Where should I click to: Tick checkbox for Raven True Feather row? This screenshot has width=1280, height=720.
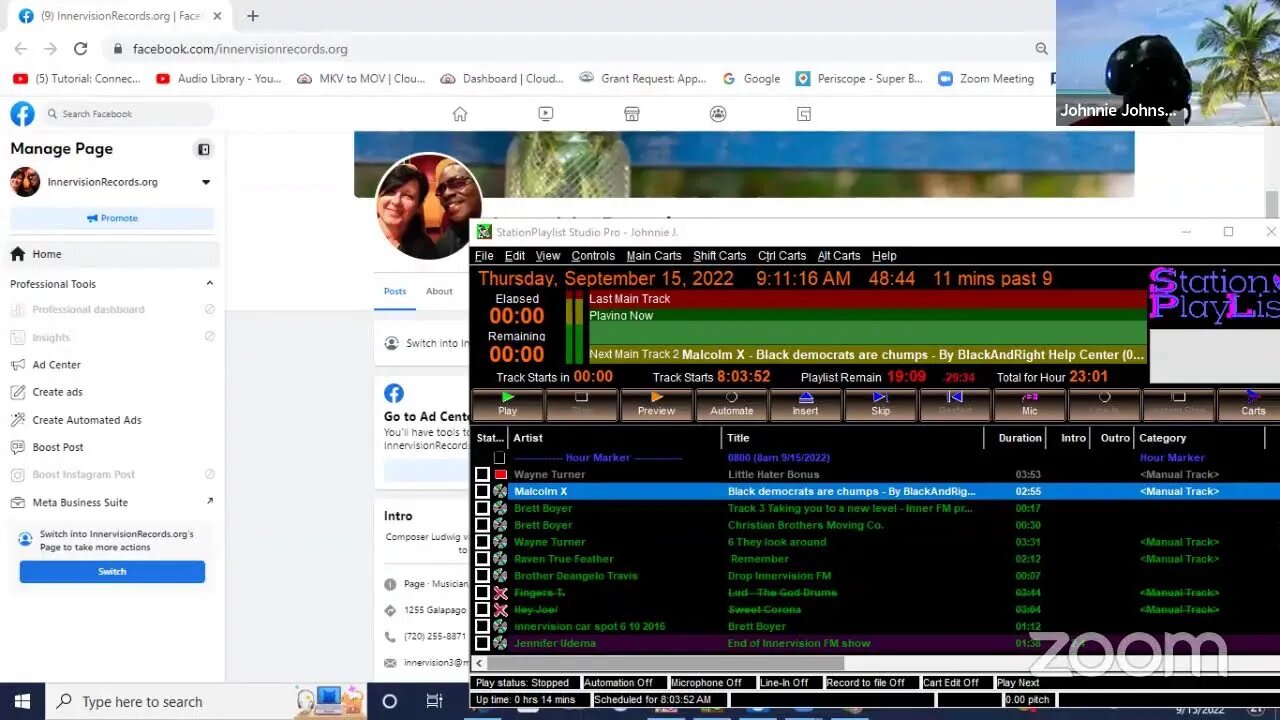[482, 559]
